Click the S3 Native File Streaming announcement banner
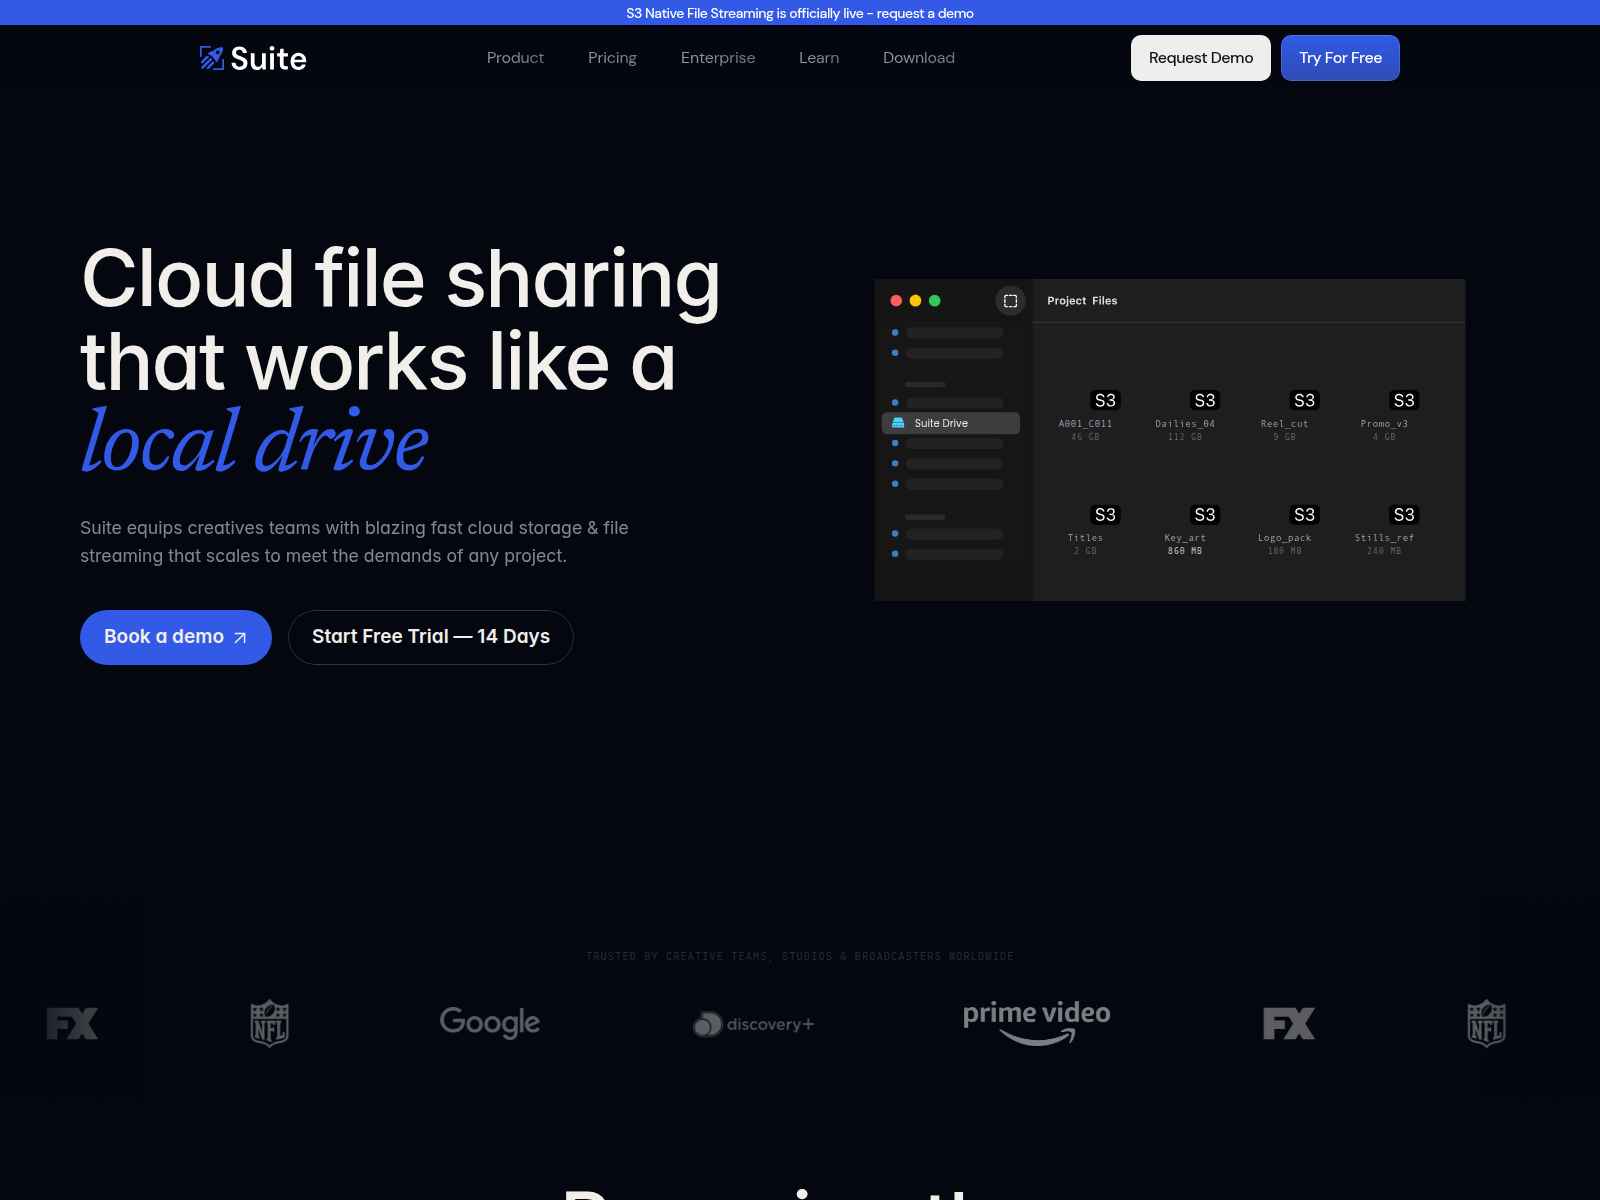 pyautogui.click(x=800, y=13)
